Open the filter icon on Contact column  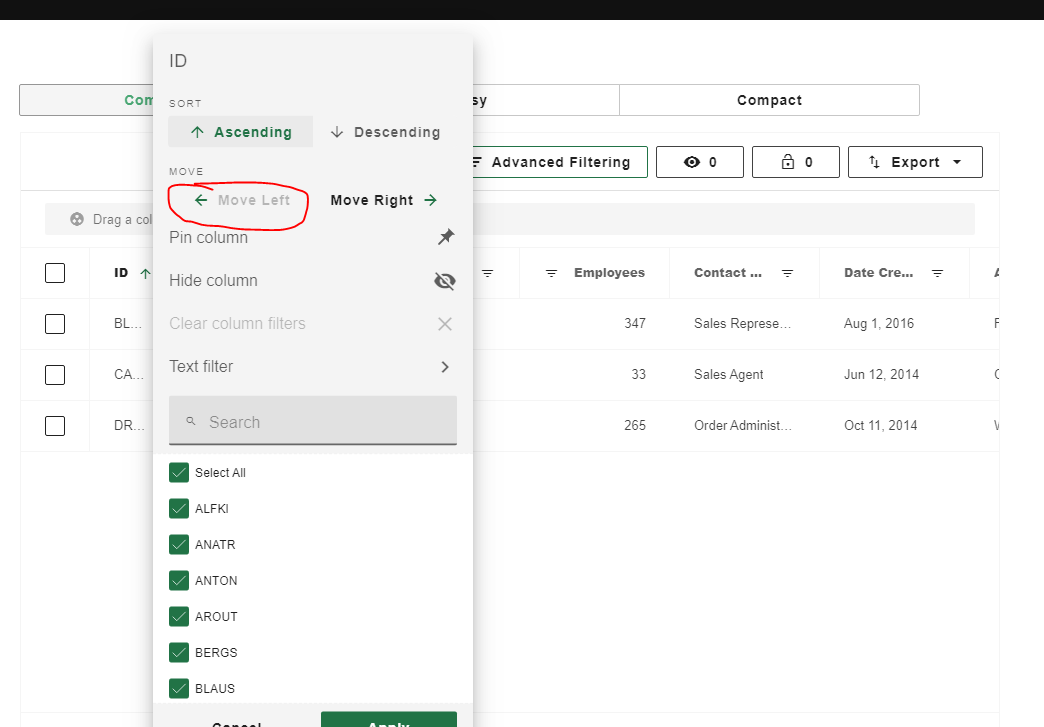click(x=787, y=273)
